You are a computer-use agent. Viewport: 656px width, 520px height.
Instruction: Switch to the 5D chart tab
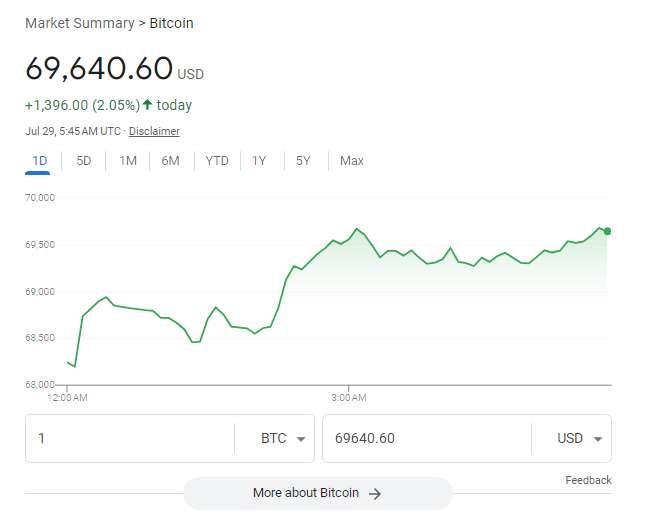[84, 161]
